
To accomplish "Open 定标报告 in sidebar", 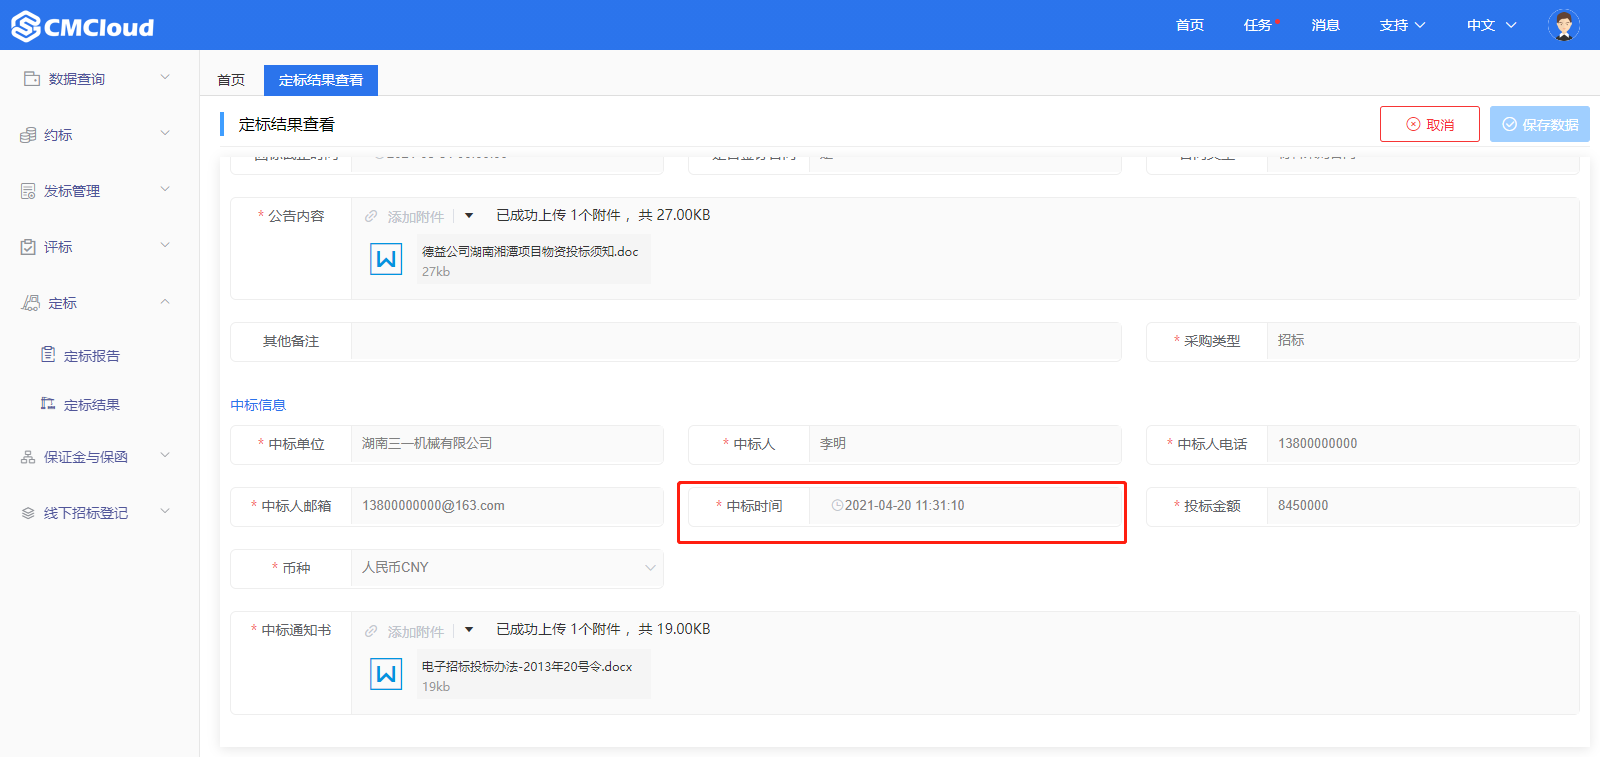I will pyautogui.click(x=92, y=356).
